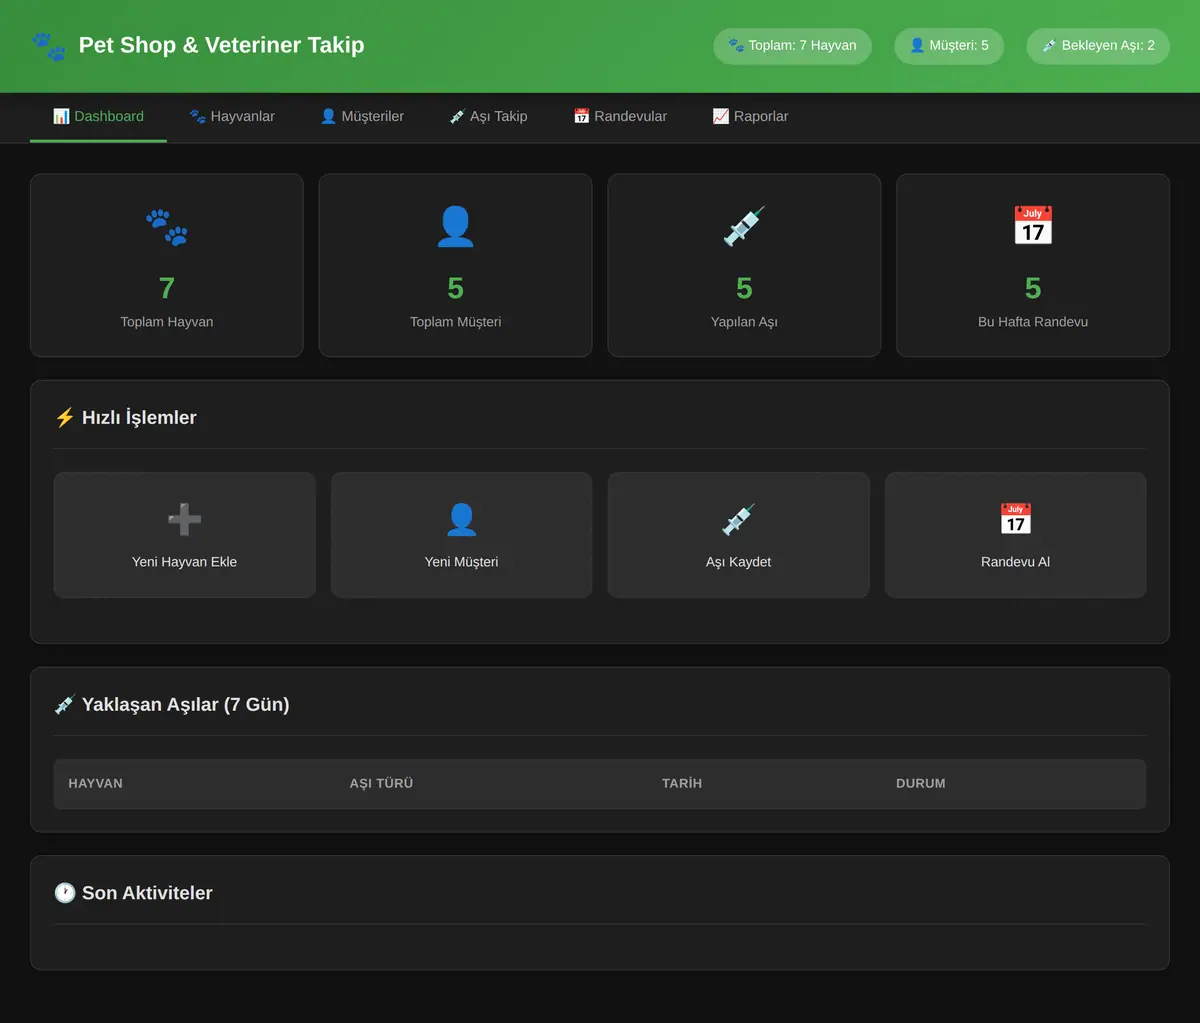This screenshot has height=1023, width=1200.
Task: Click the Bekleyen Aşı: 2 badge
Action: pyautogui.click(x=1098, y=46)
